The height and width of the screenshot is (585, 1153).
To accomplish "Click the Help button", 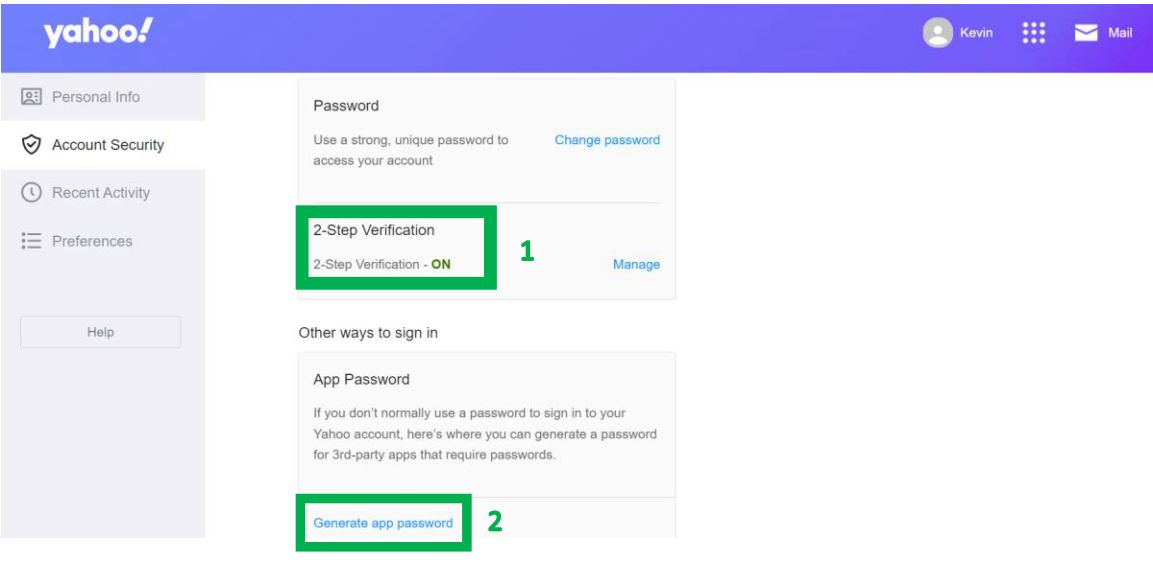I will (101, 332).
